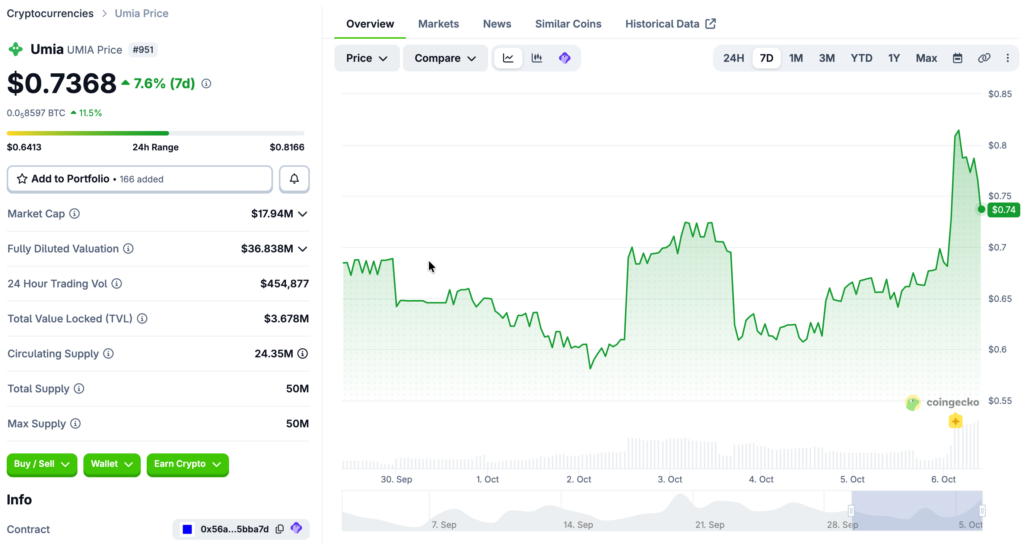Click the blue chain square in contract
Image resolution: width=1024 pixels, height=545 pixels.
pyautogui.click(x=187, y=529)
